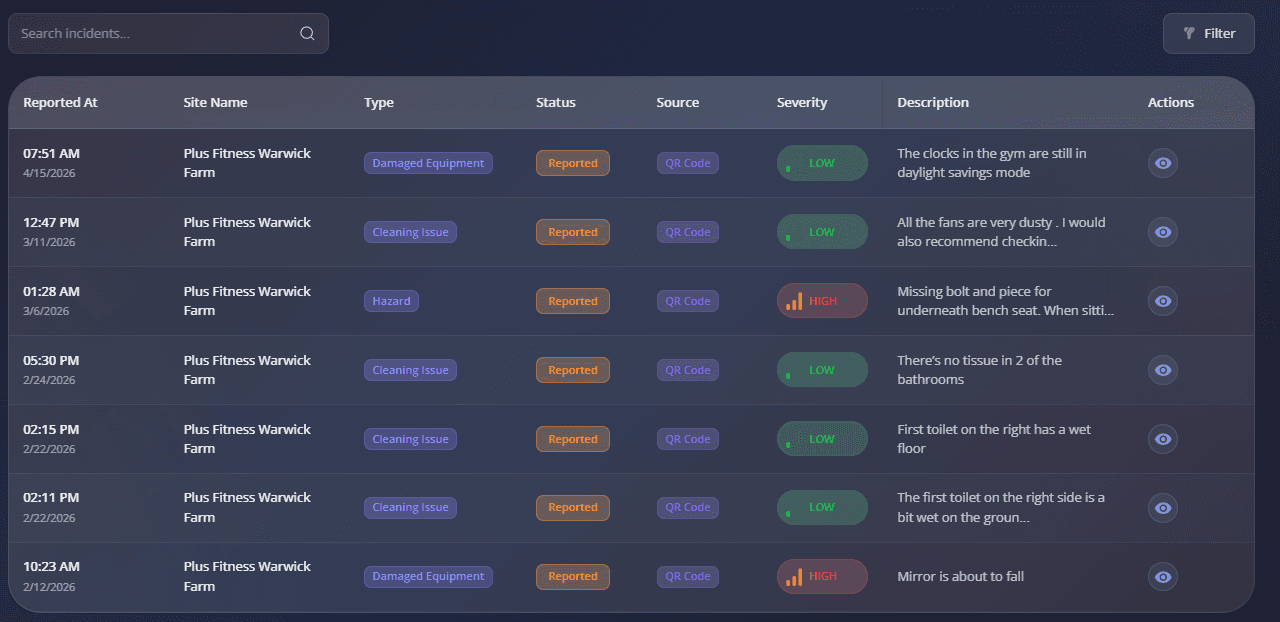This screenshot has height=622, width=1280.
Task: Click the Status column header
Action: pos(556,102)
